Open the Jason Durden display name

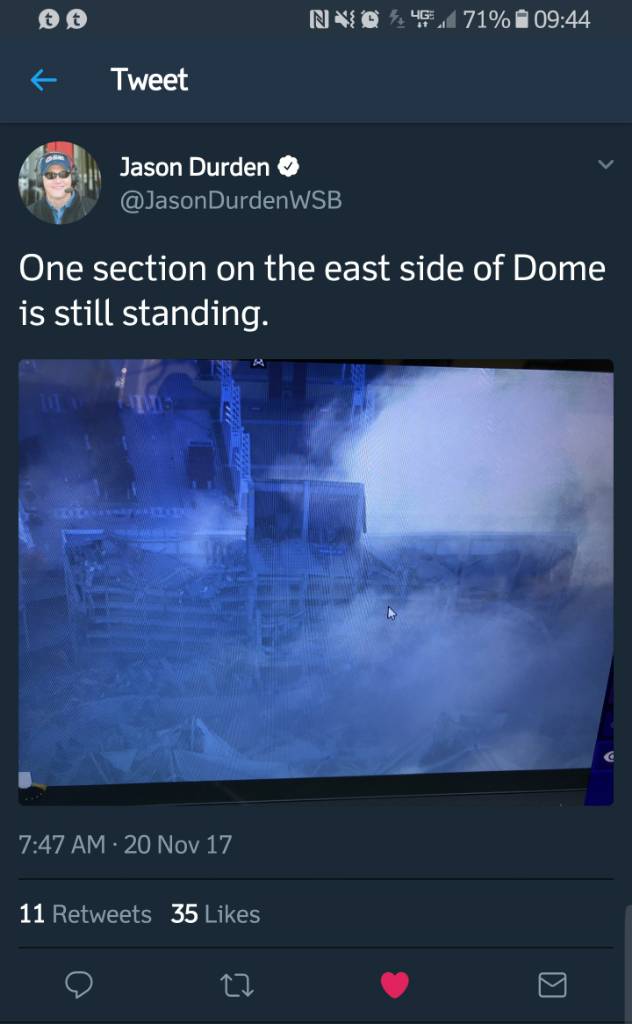tap(194, 167)
